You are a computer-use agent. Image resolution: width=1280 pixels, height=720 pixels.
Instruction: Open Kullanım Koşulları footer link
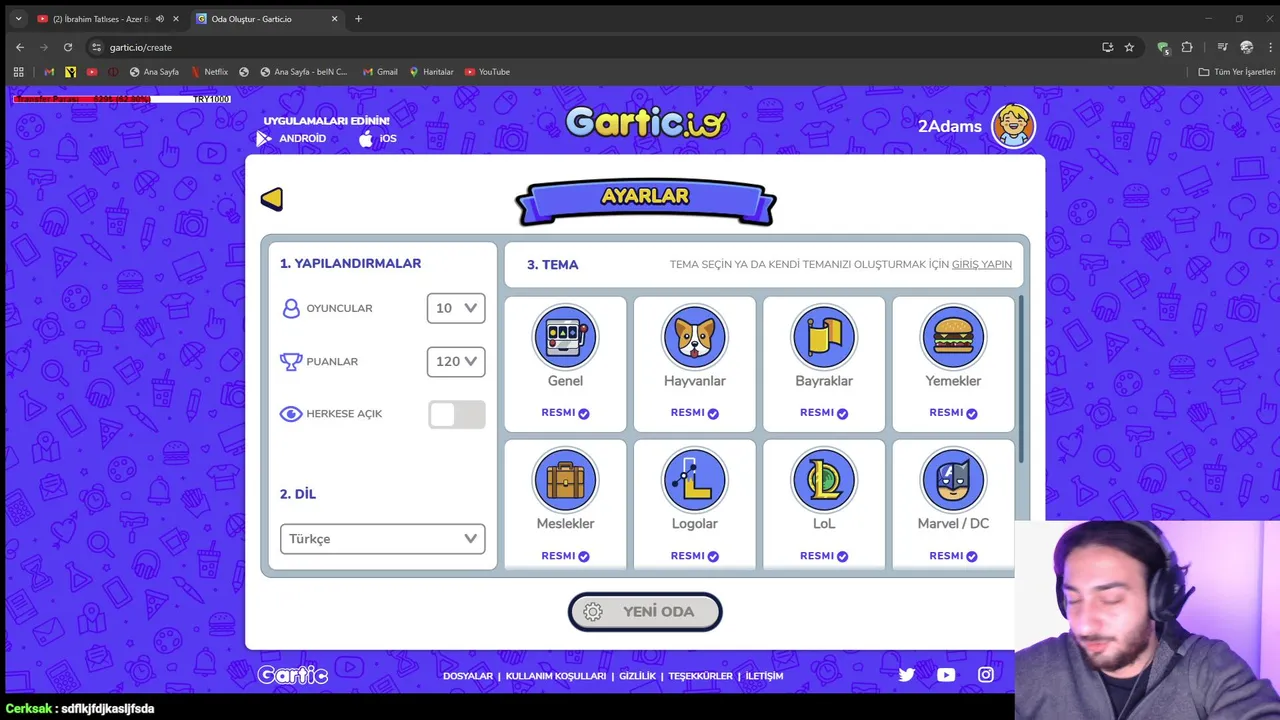(x=556, y=676)
